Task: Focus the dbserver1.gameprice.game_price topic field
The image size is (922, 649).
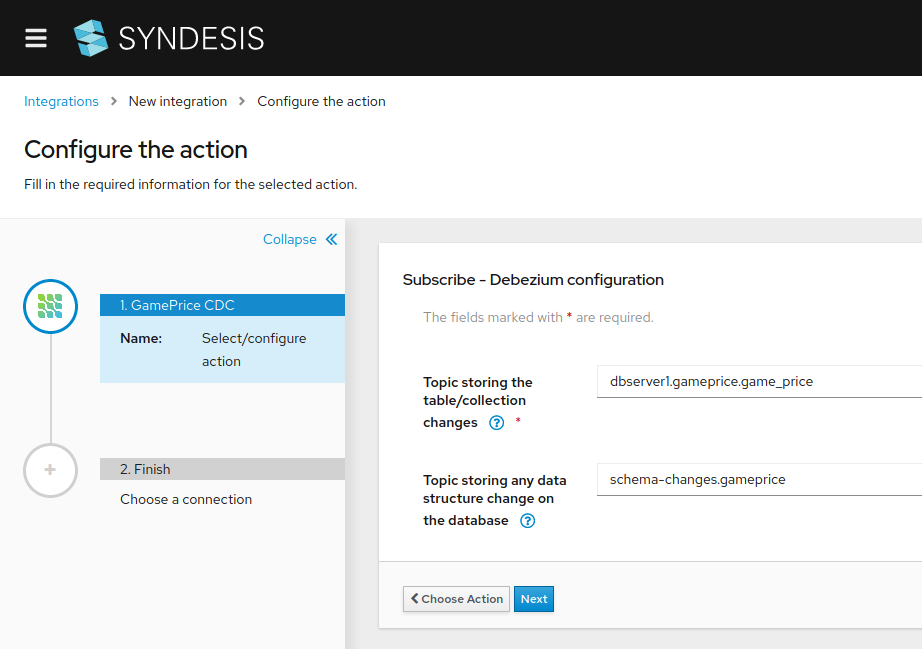Action: pyautogui.click(x=758, y=381)
